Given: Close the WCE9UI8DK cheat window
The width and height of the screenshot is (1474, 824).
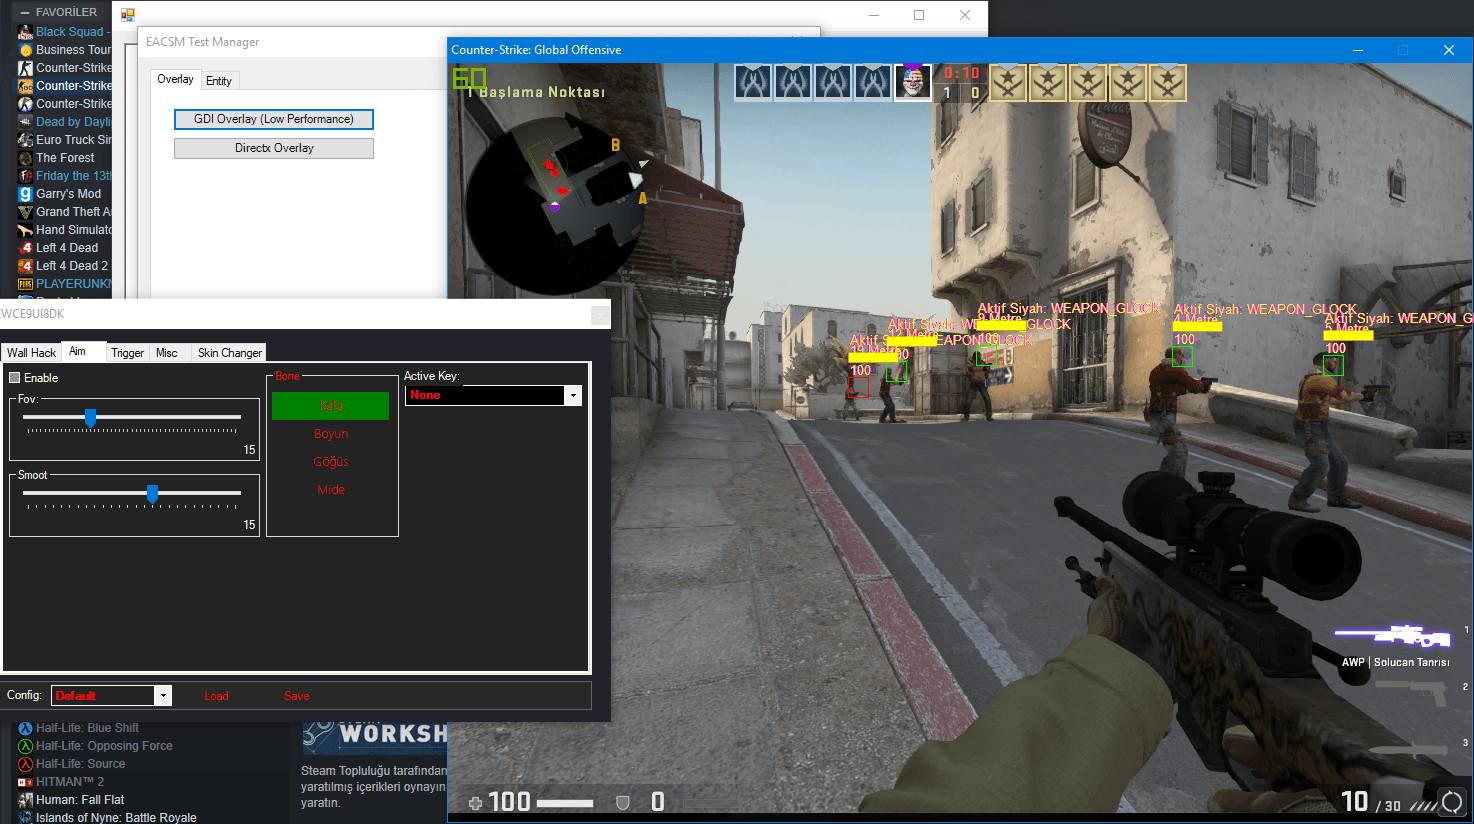Looking at the screenshot, I should pos(599,315).
